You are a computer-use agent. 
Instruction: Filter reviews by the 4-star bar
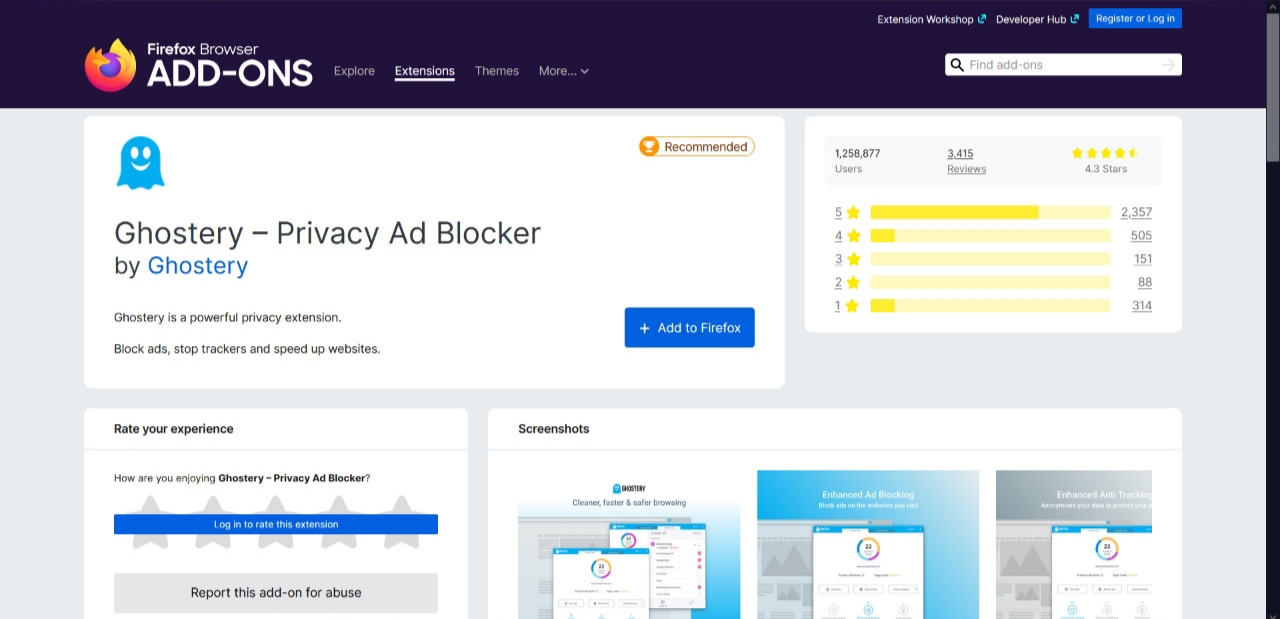(991, 236)
